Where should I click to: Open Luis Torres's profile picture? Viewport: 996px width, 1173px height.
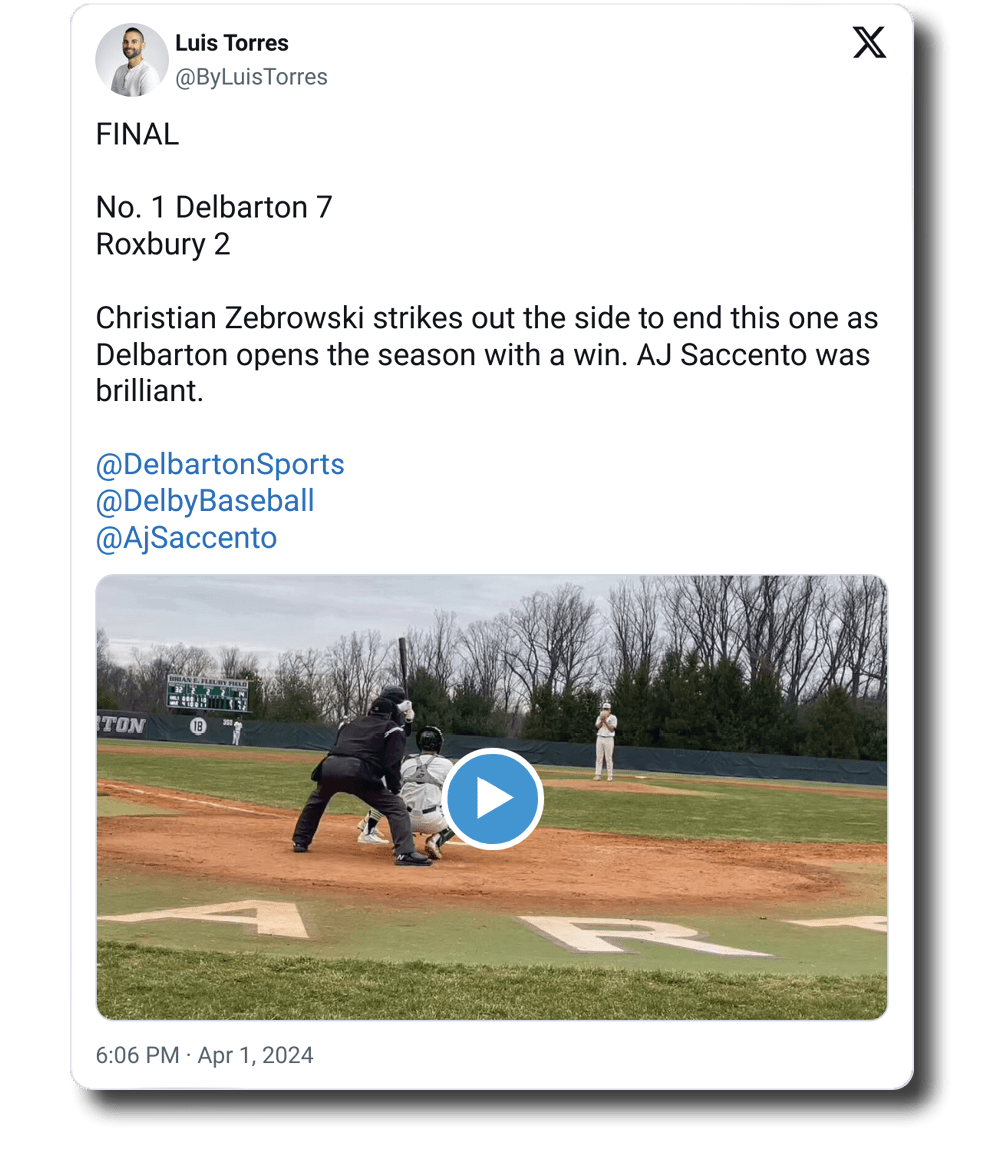tap(131, 60)
